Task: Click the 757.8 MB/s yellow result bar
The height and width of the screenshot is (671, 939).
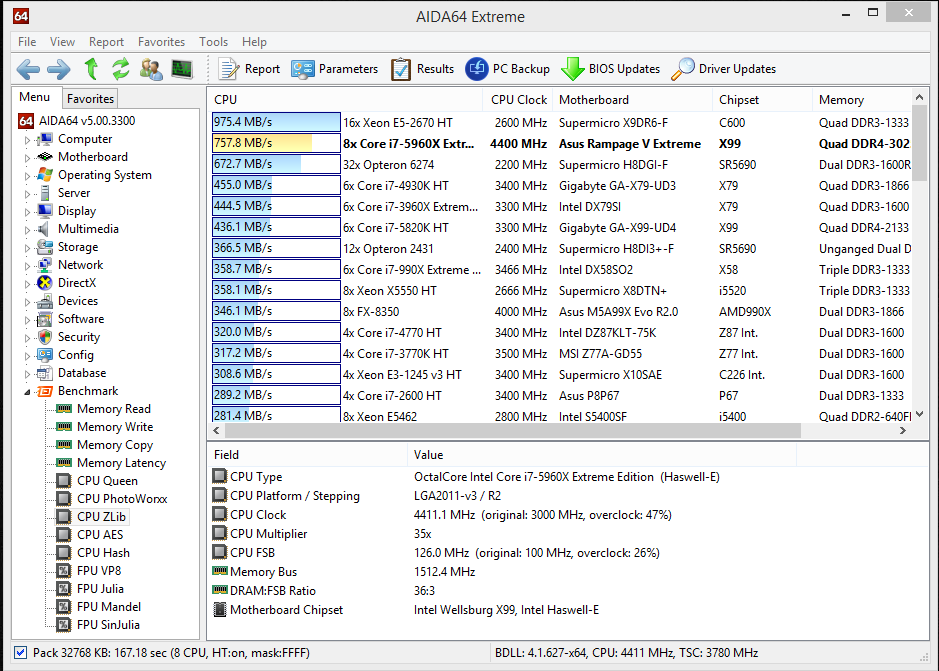Action: [x=276, y=143]
